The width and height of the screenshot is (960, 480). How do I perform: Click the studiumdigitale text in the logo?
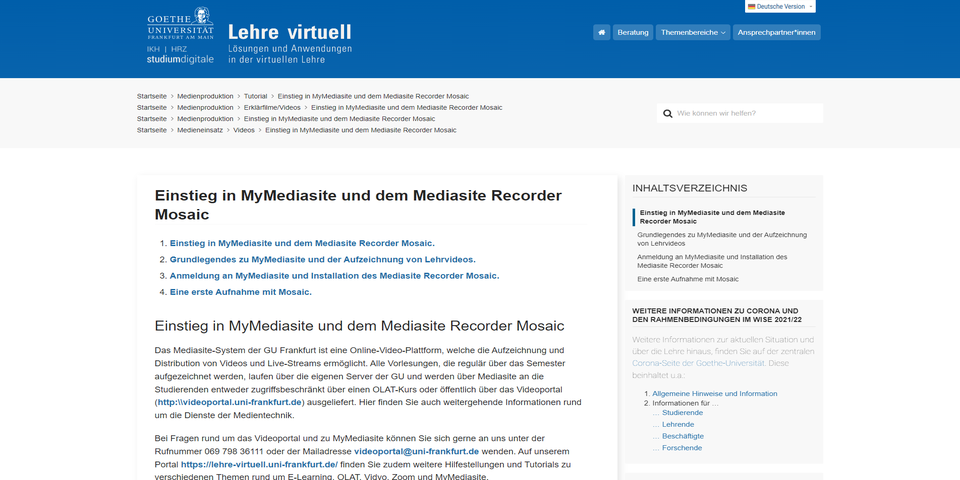pos(180,59)
